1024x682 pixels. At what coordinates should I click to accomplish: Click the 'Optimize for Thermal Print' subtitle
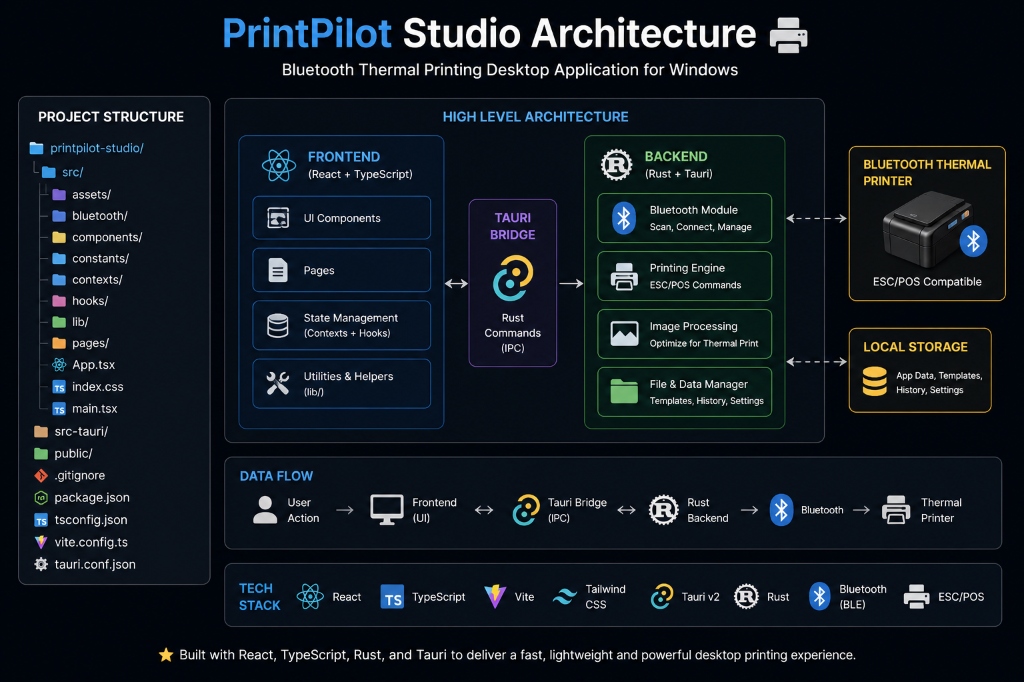(704, 343)
